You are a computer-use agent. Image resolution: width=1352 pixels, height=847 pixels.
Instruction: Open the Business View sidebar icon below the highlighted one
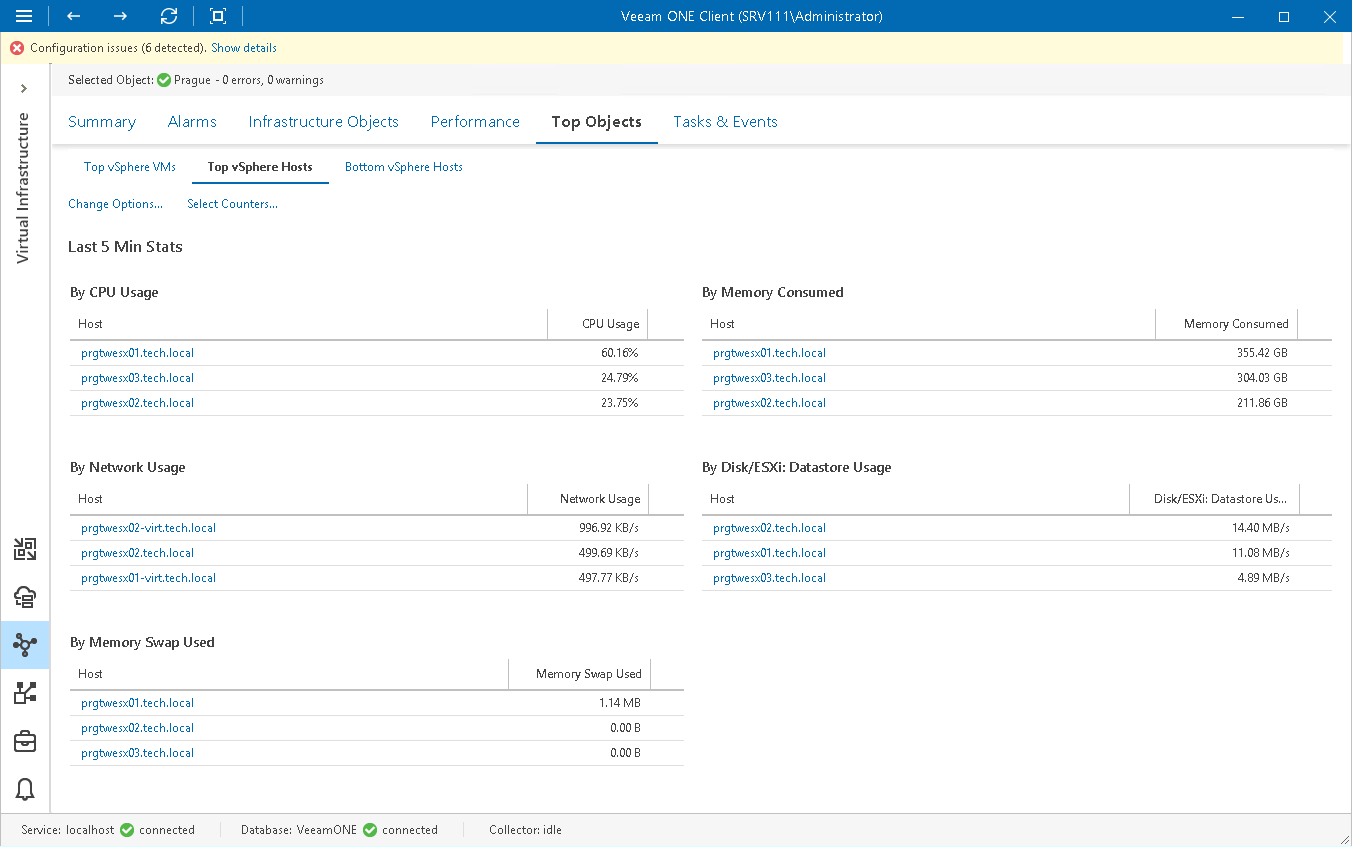coord(25,693)
